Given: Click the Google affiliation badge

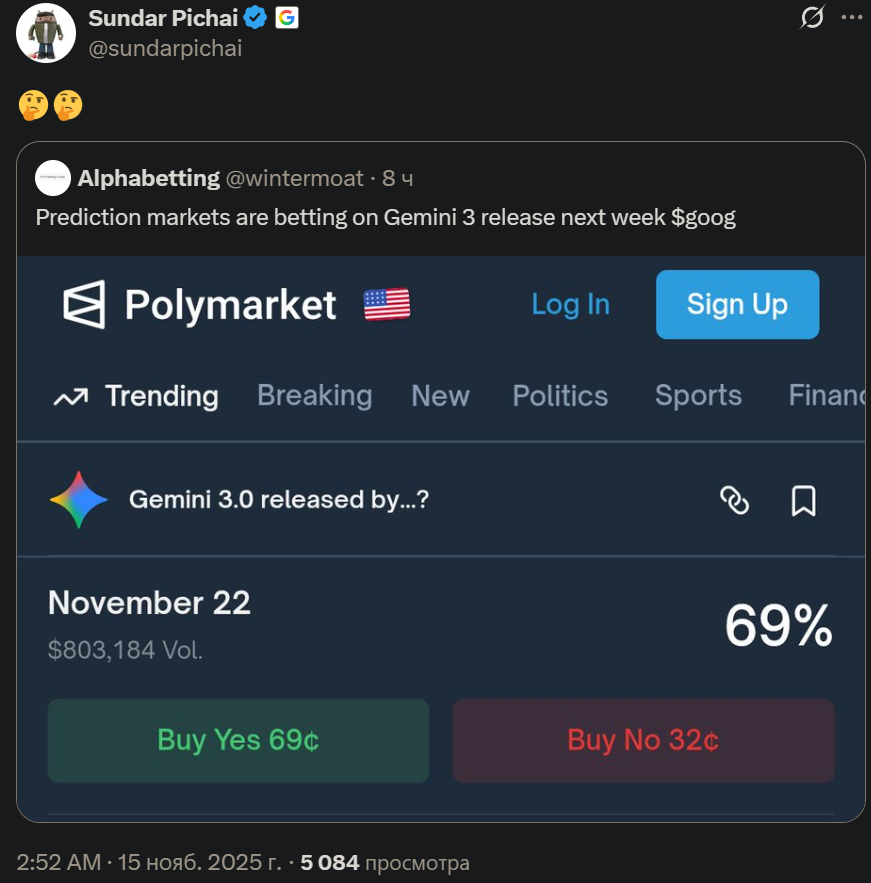Looking at the screenshot, I should (286, 18).
